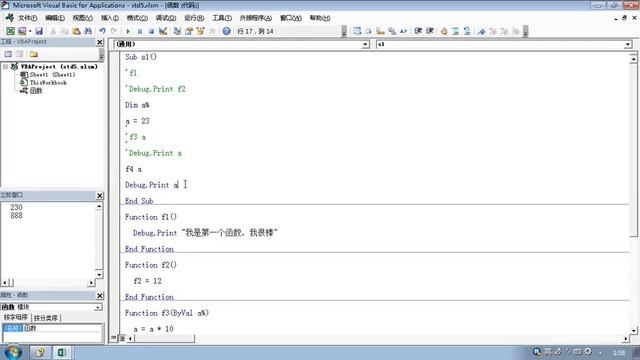Viewport: 640px width, 360px height.
Task: Open the 窗口 (Window) menu
Action: point(291,18)
